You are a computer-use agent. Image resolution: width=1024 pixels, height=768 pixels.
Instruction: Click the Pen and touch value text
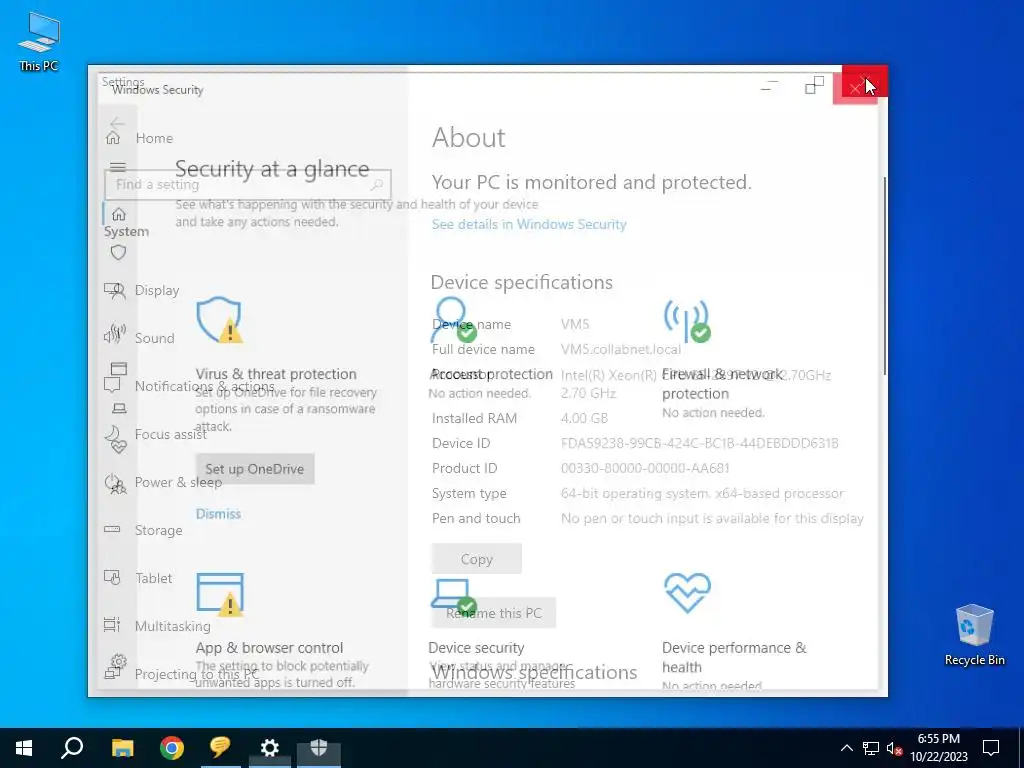point(712,519)
